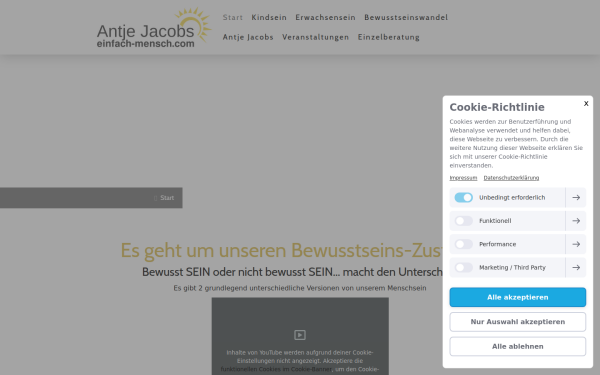Click Nur Auswahl akzeptieren button

517,322
